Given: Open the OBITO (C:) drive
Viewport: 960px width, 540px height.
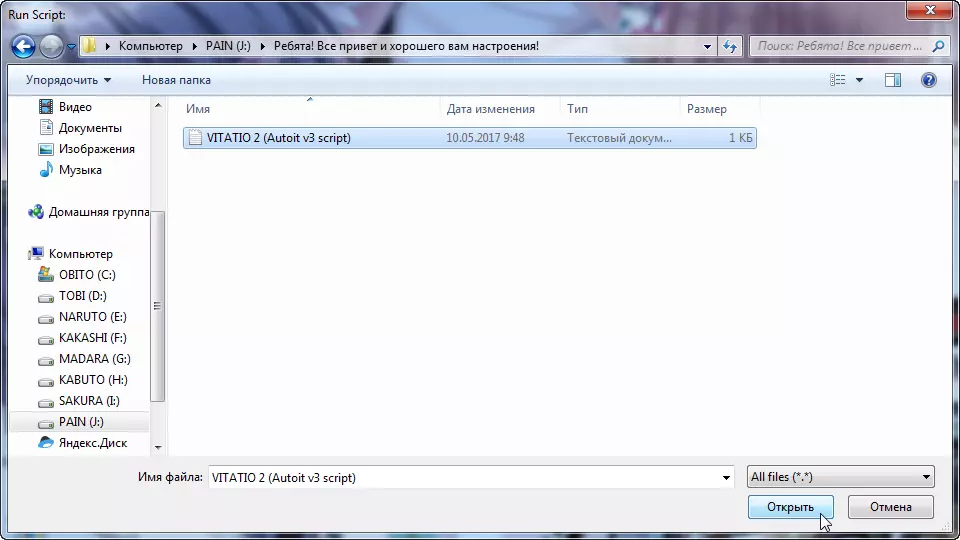Looking at the screenshot, I should click(x=87, y=275).
